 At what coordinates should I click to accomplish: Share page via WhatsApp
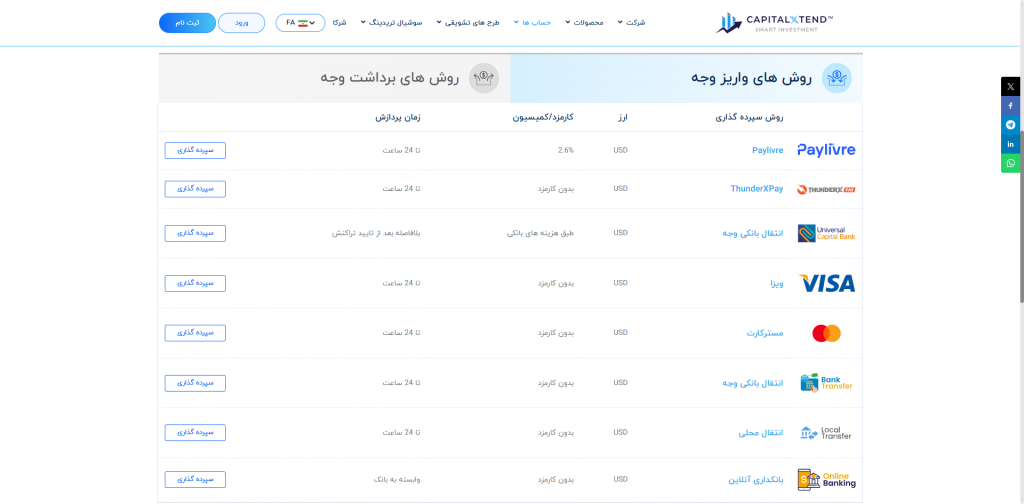(x=1010, y=163)
